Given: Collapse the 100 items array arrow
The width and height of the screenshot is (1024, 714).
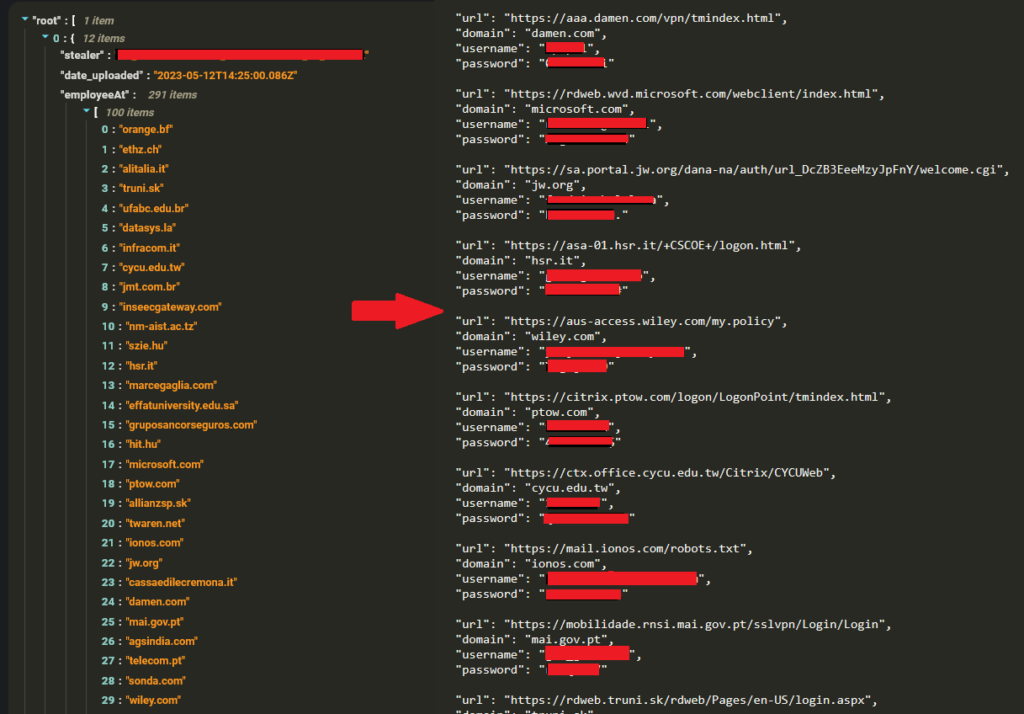Looking at the screenshot, I should click(86, 112).
